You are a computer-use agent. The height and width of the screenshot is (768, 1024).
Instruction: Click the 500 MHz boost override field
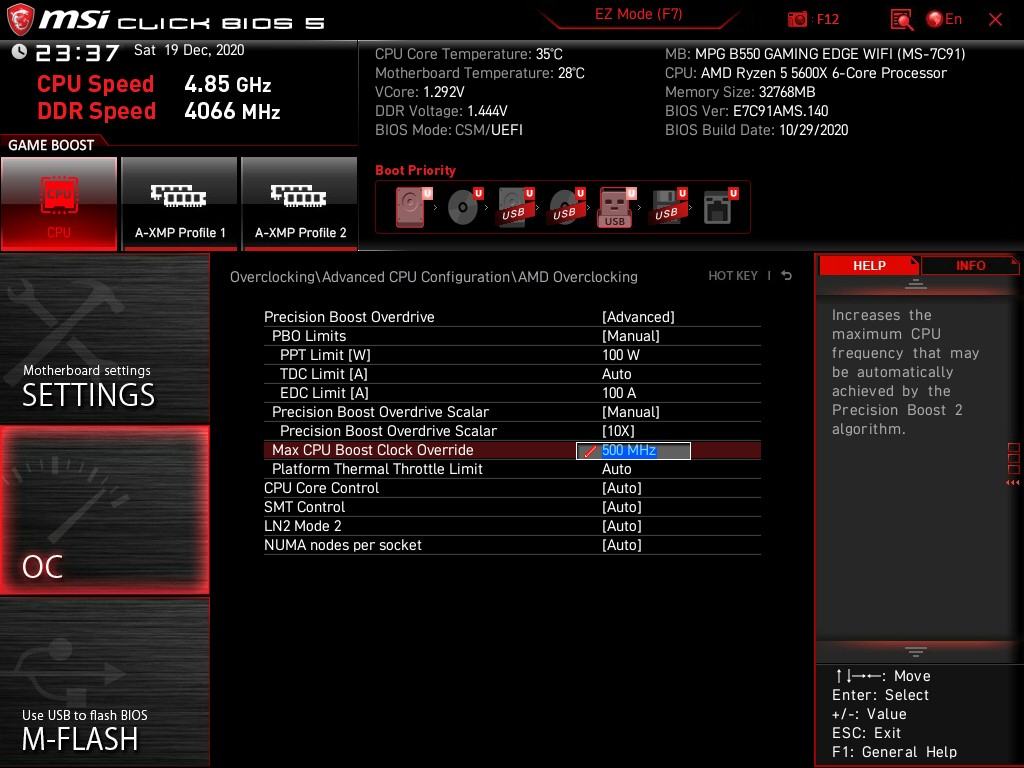point(633,451)
